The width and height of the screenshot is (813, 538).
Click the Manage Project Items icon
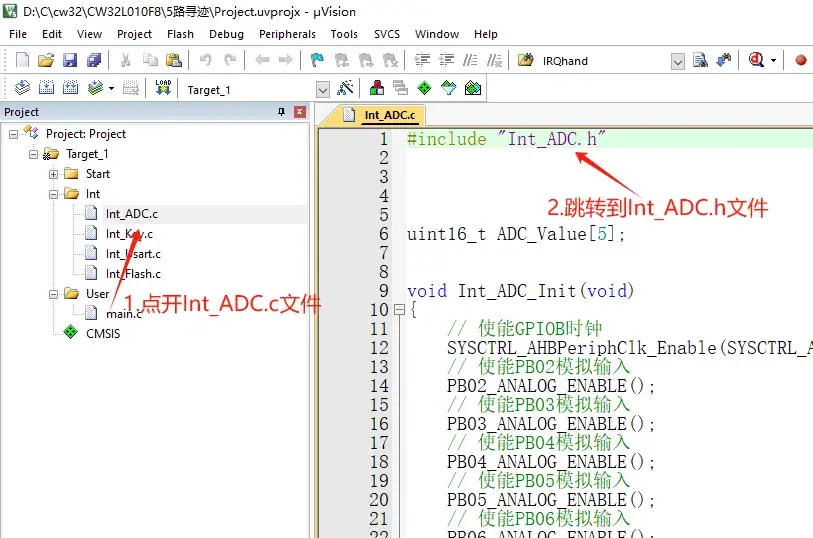[x=377, y=89]
